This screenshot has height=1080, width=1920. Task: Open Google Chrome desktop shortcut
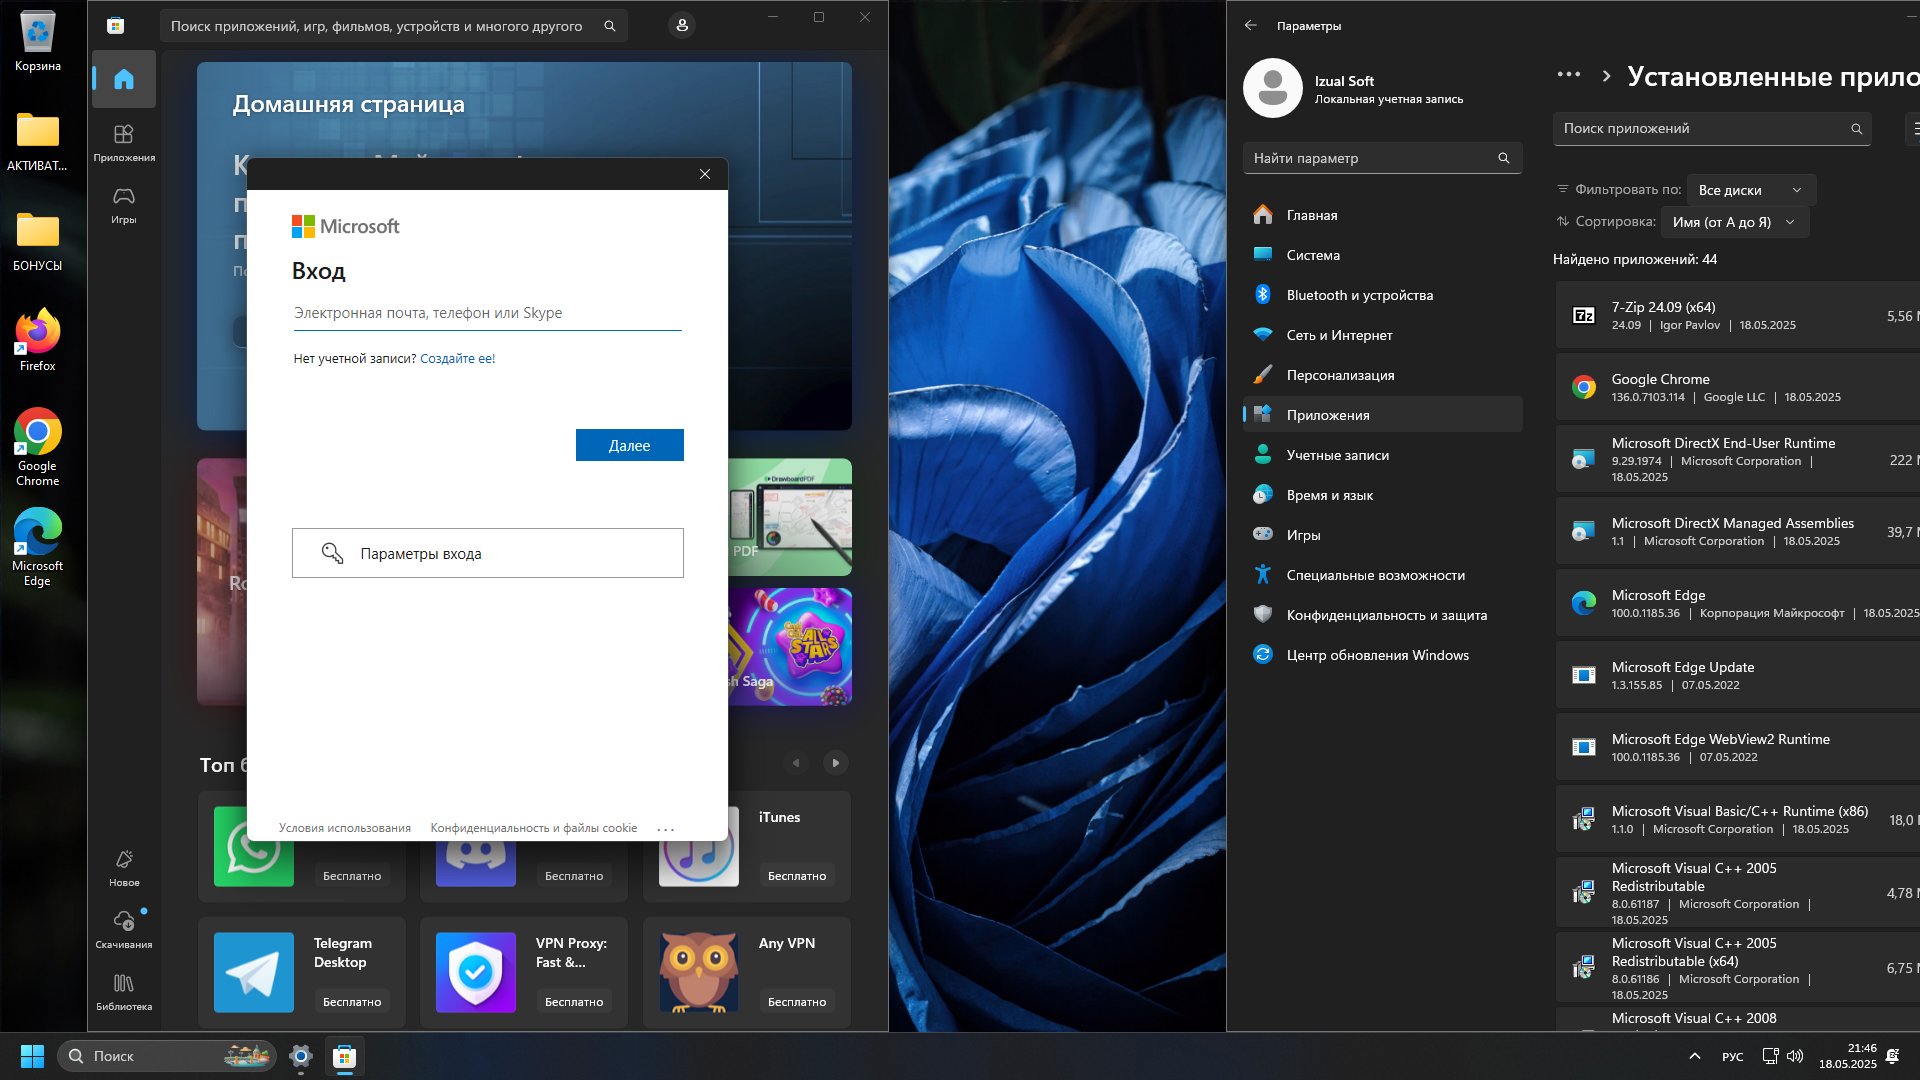tap(37, 447)
